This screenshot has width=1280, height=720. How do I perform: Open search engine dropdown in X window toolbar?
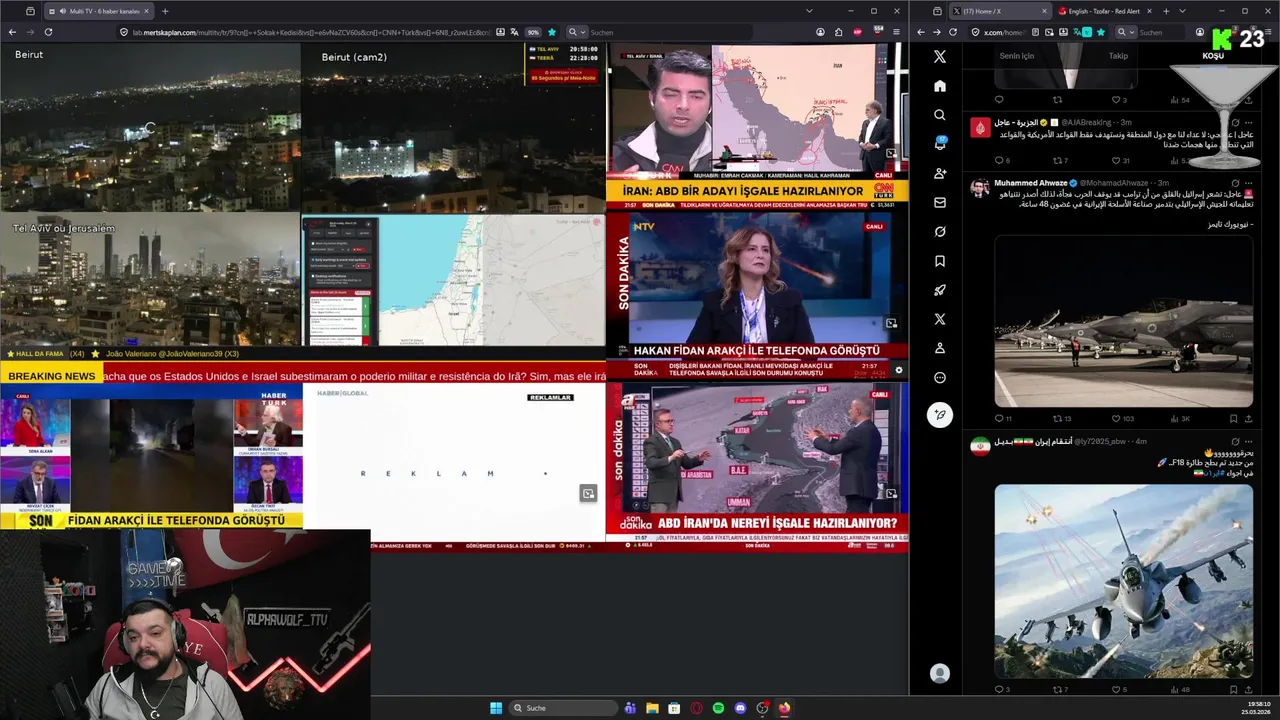[1125, 32]
